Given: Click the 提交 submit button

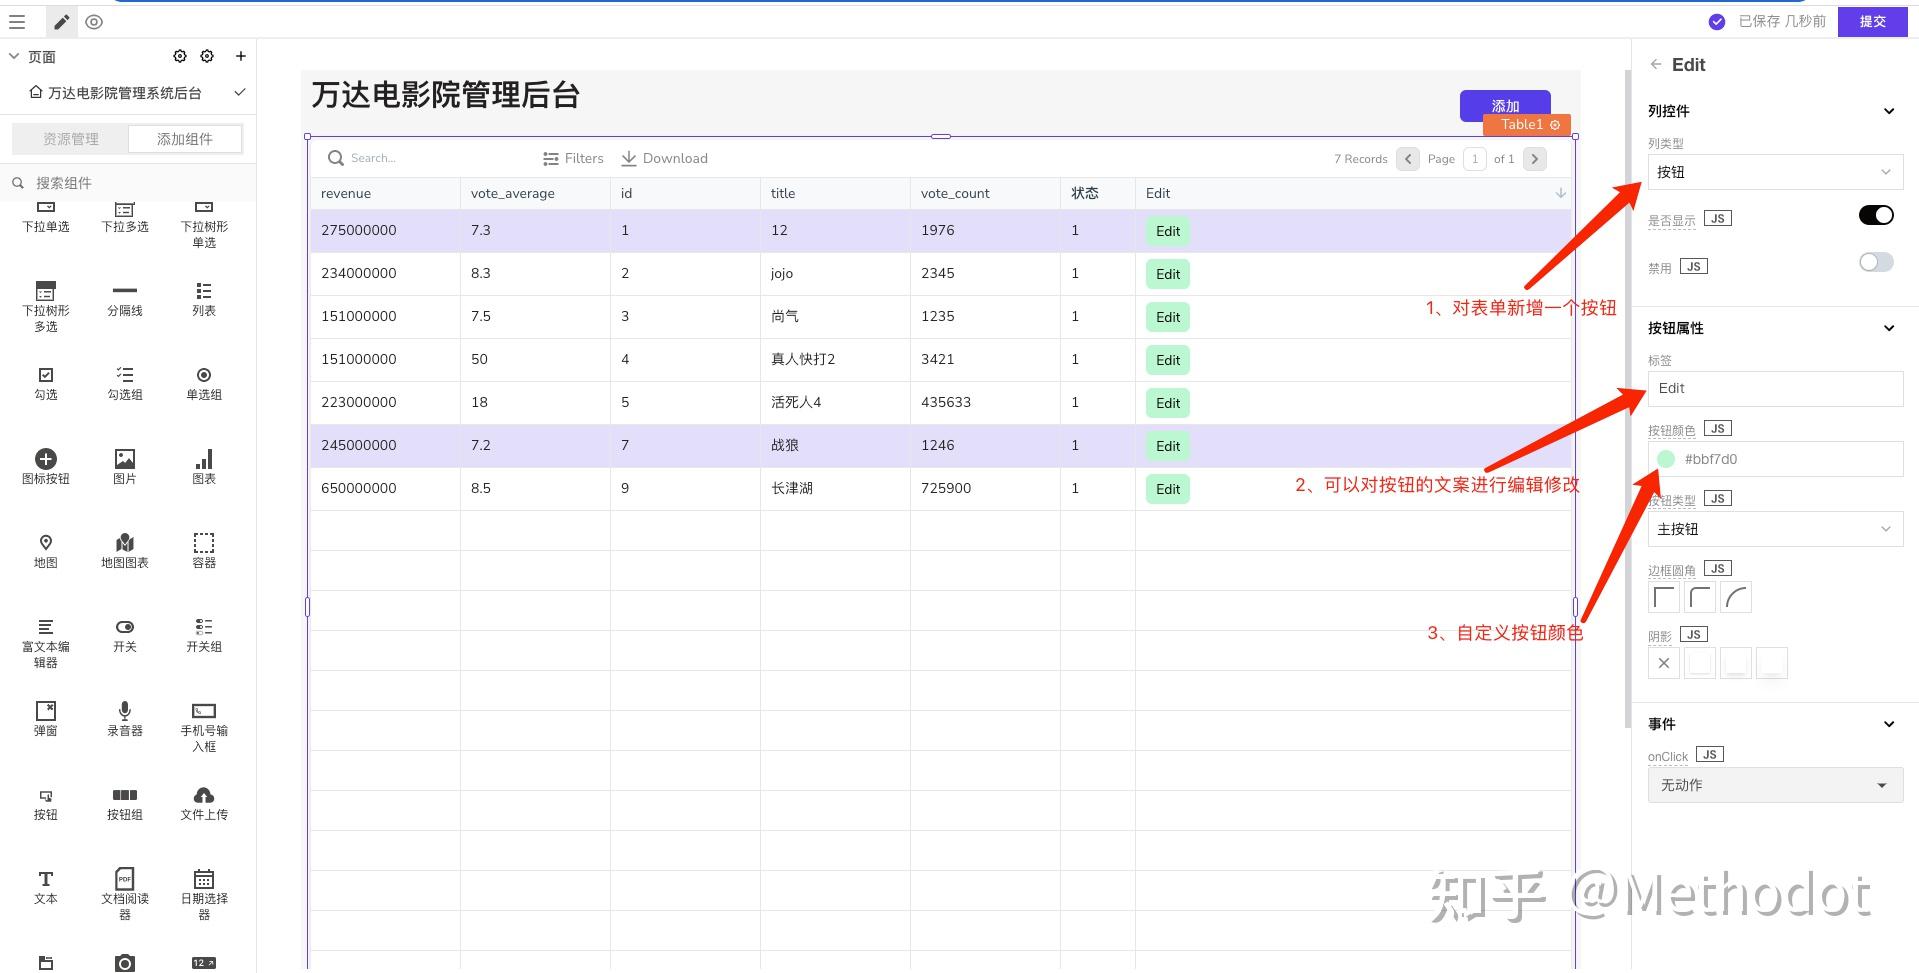Looking at the screenshot, I should pyautogui.click(x=1873, y=21).
